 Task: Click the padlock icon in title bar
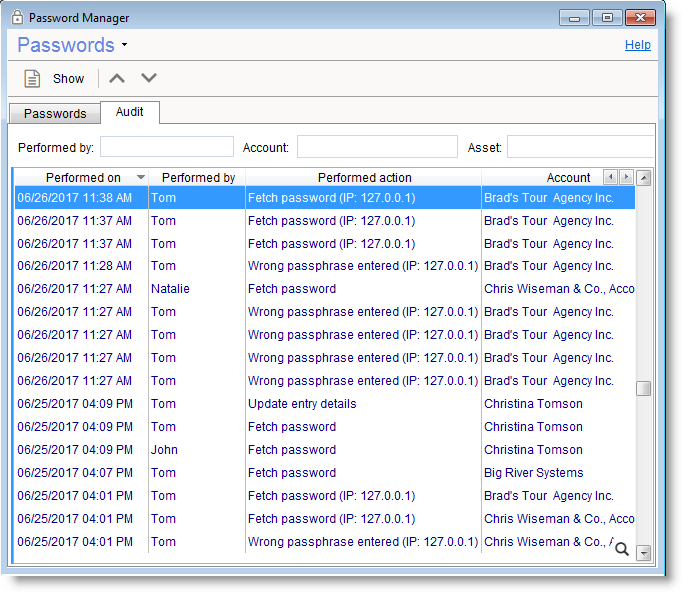coord(17,17)
